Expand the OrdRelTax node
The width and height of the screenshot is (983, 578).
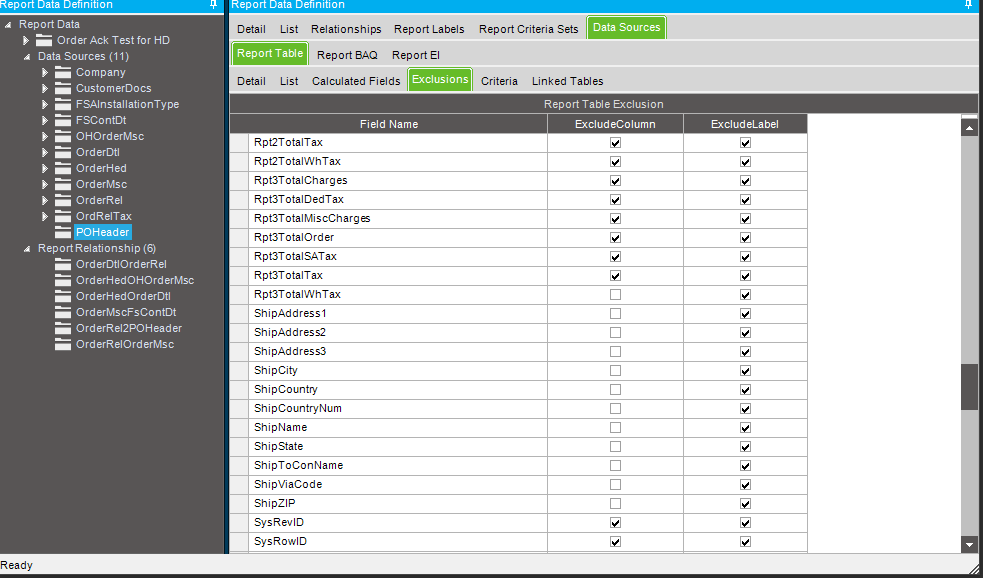[x=45, y=216]
